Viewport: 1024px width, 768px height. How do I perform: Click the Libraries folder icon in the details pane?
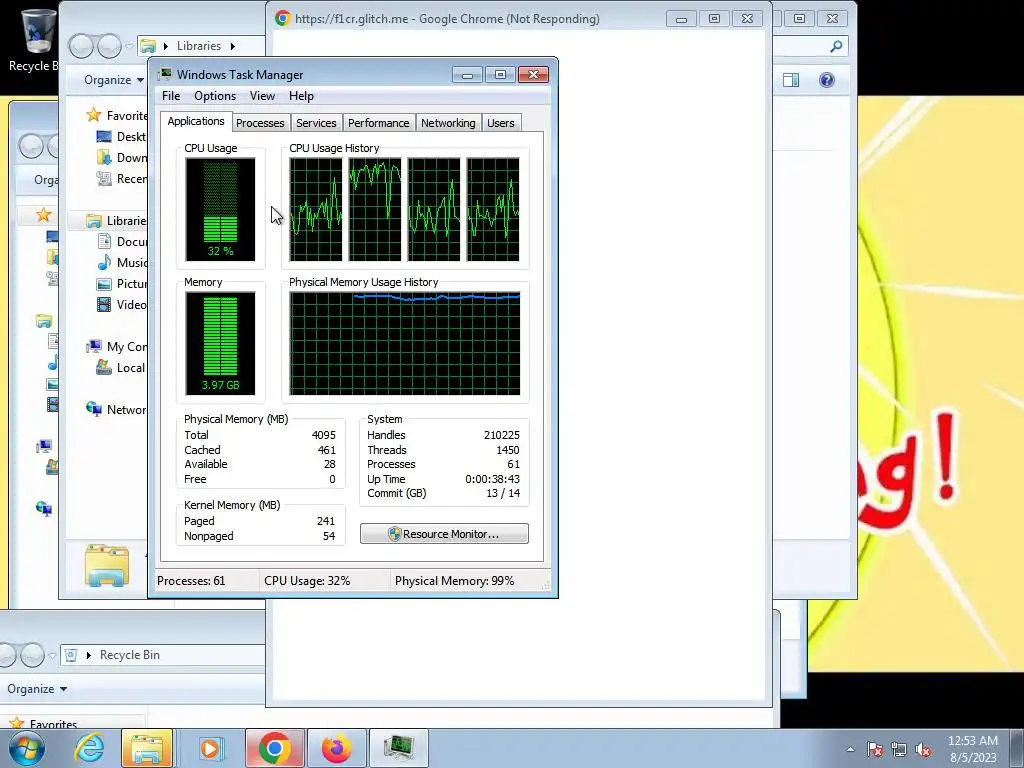106,564
